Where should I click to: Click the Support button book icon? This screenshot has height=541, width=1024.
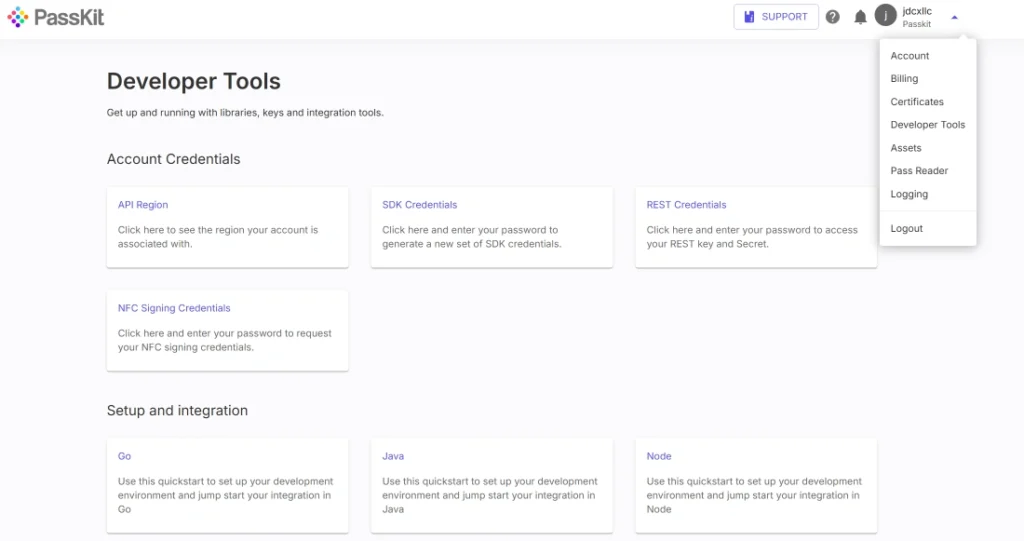point(749,17)
